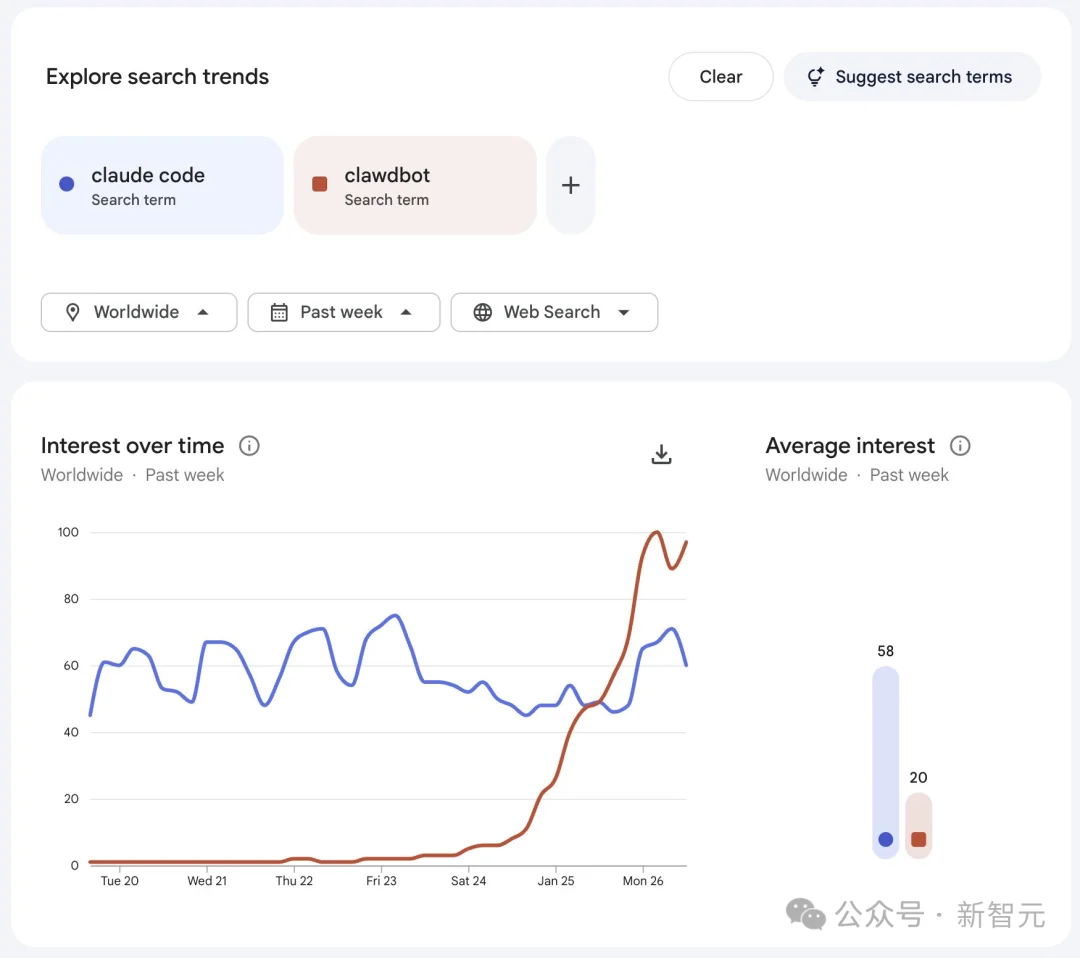This screenshot has height=958, width=1080.
Task: Open the Average interest info icon
Action: [960, 446]
